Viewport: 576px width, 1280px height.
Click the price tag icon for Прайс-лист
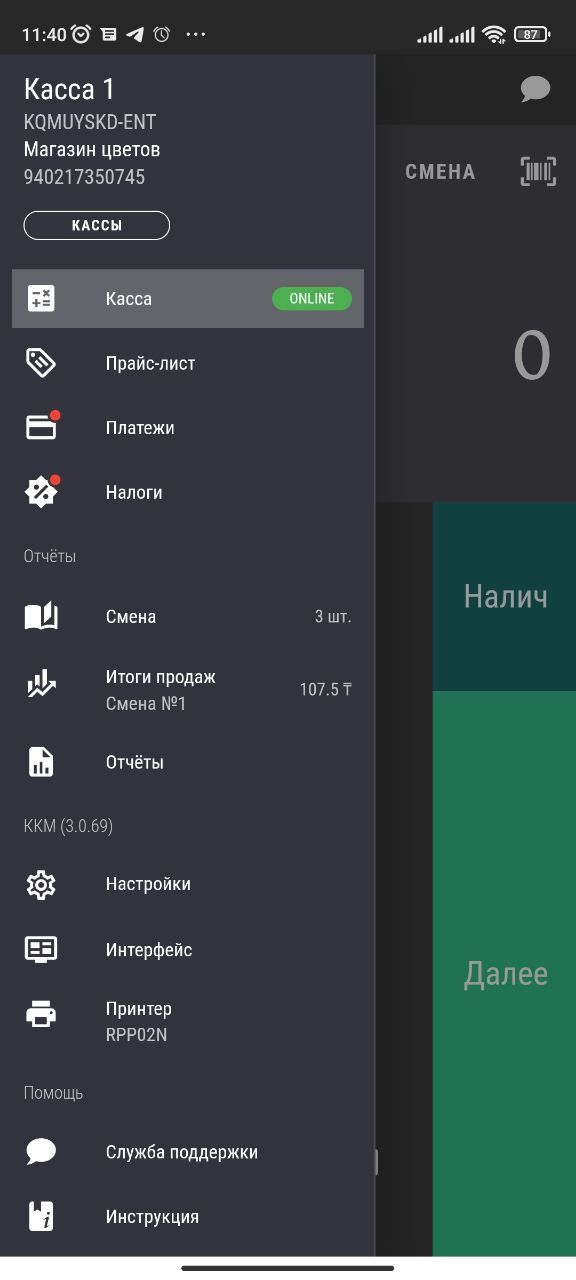[41, 363]
